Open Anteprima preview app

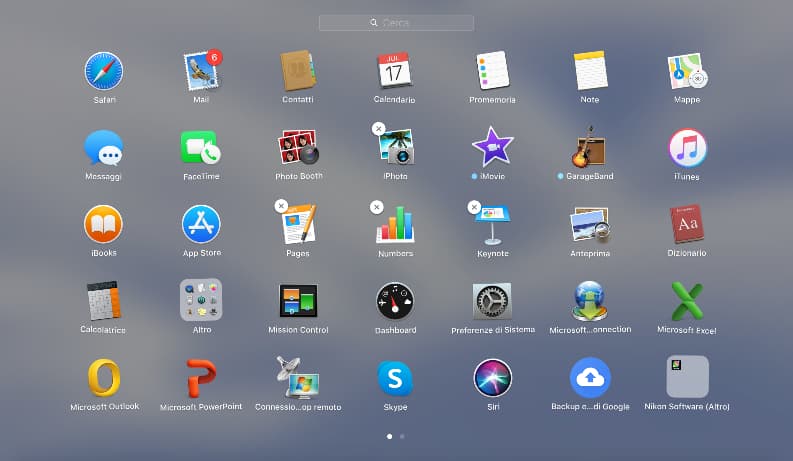coord(590,225)
